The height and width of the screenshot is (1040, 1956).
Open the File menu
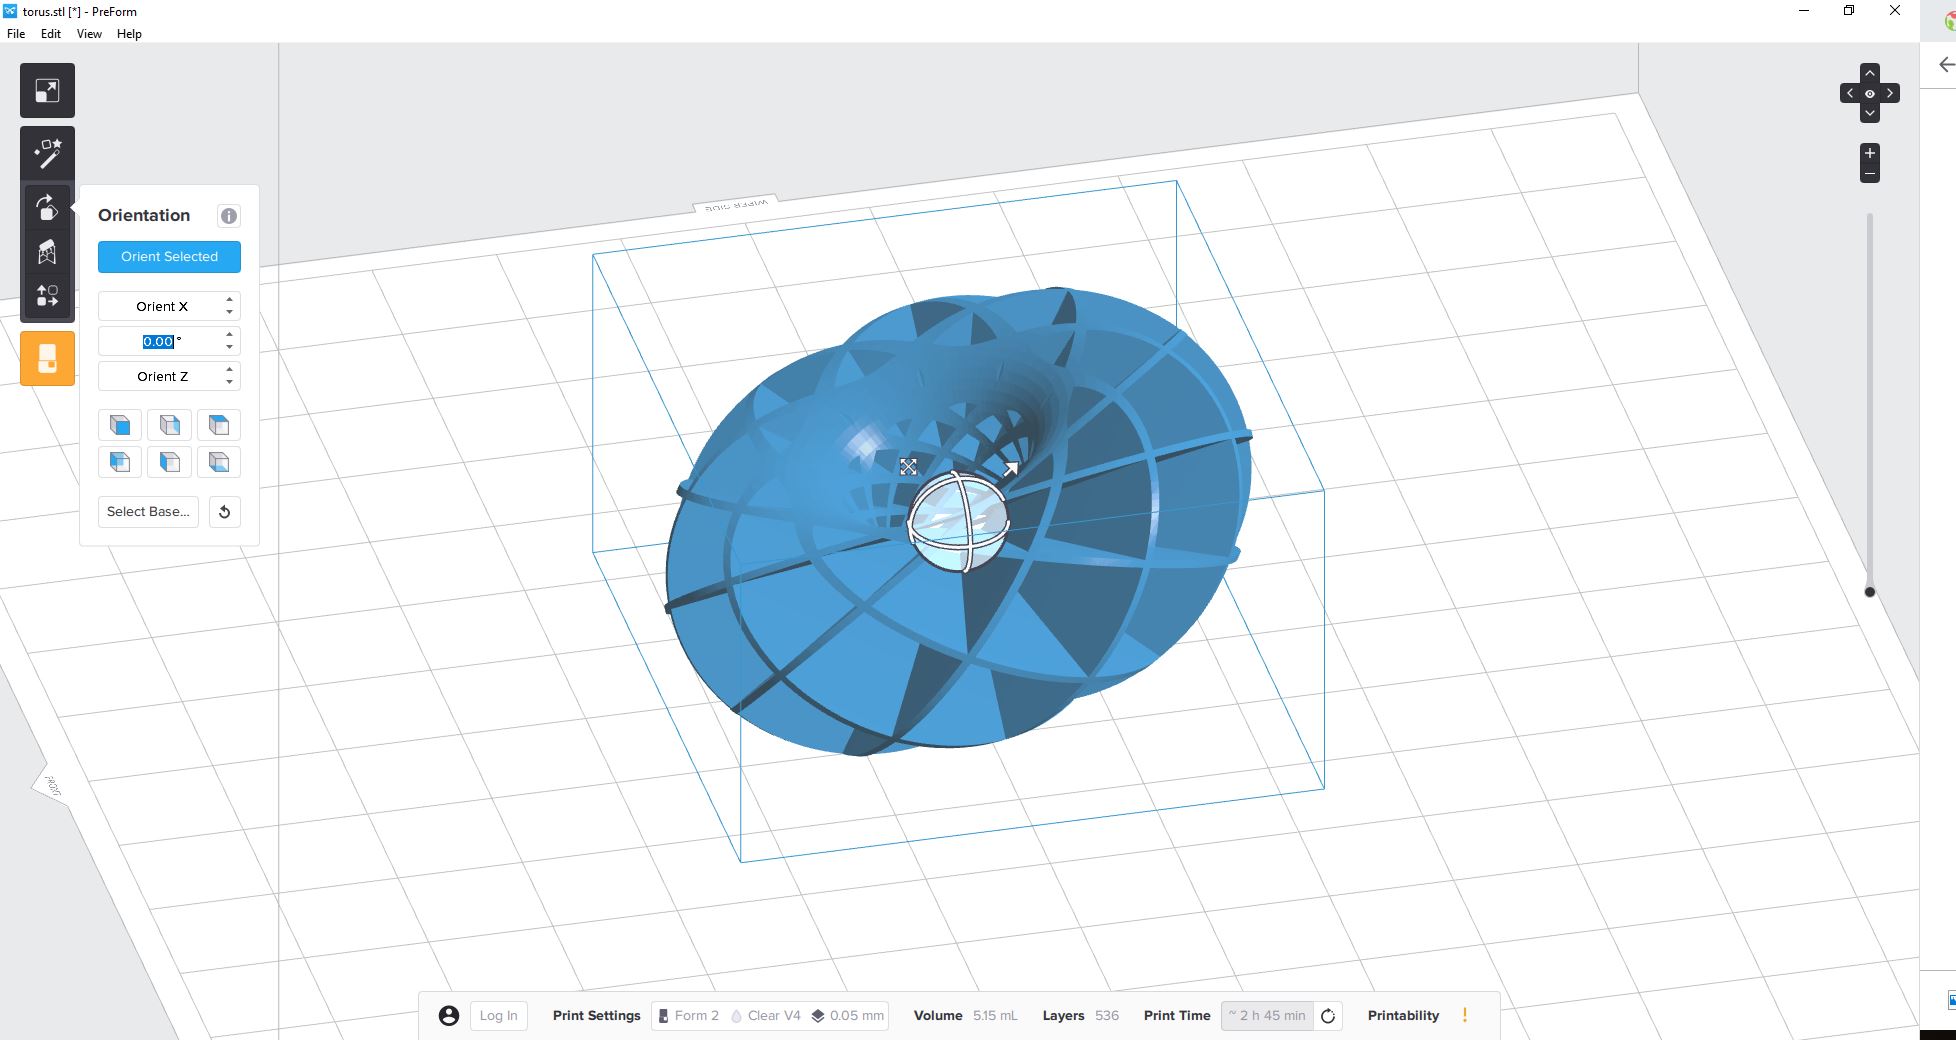(x=16, y=34)
